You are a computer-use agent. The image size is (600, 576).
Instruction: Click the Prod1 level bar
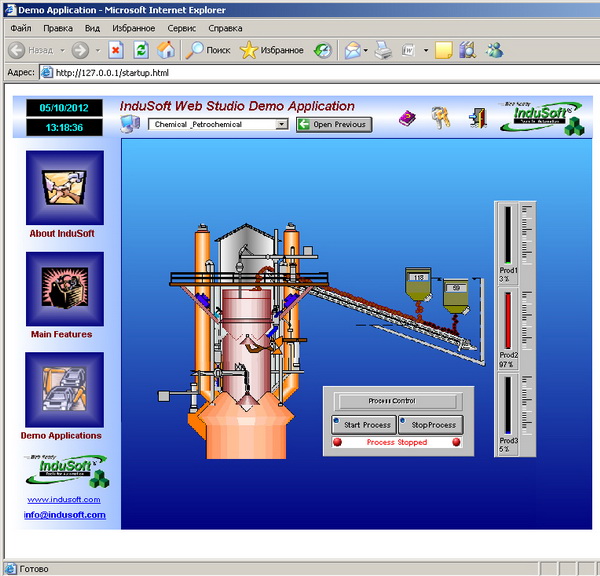[x=508, y=235]
